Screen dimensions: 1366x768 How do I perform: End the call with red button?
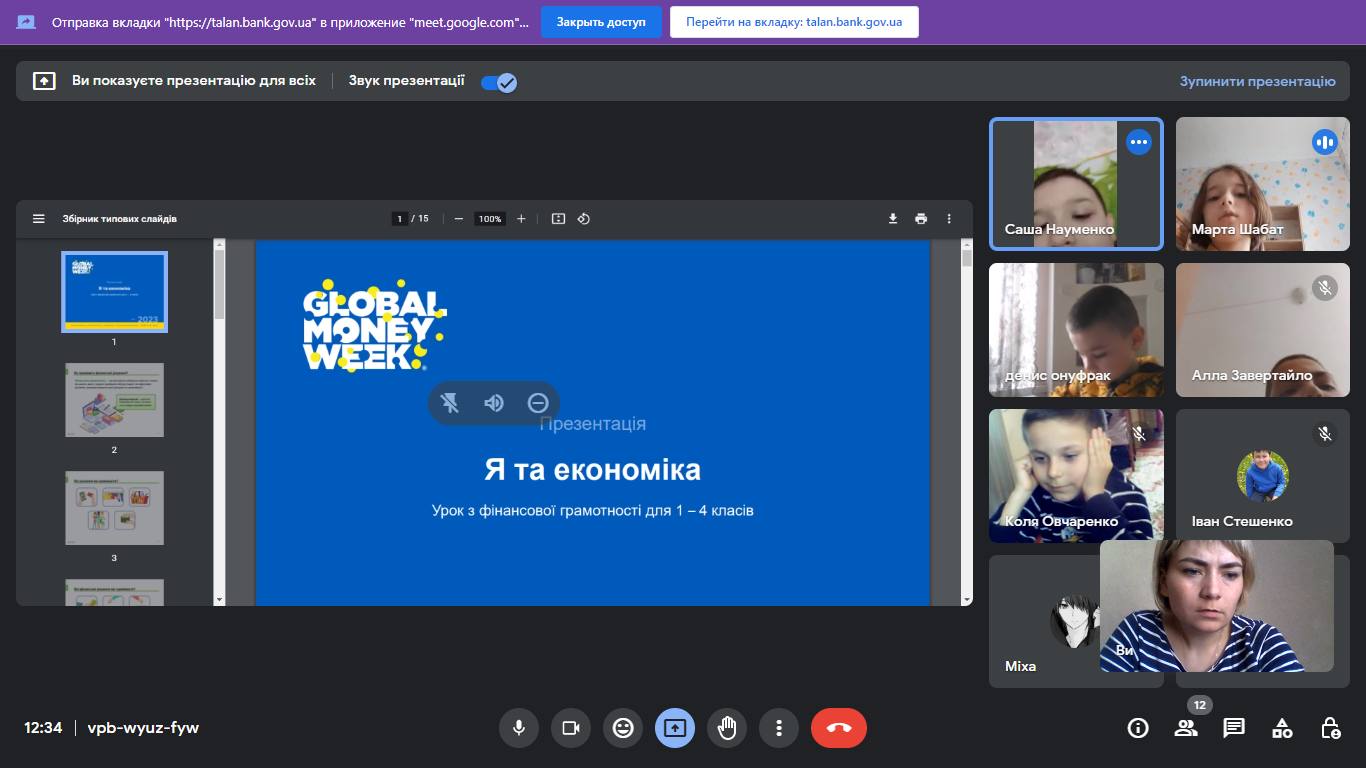839,728
